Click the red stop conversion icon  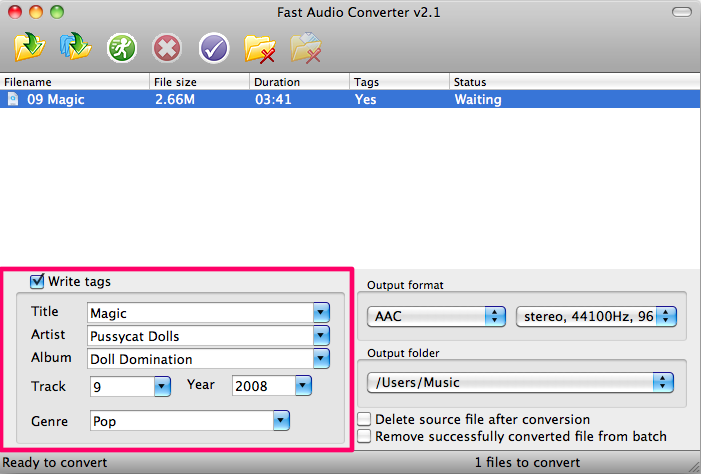pyautogui.click(x=167, y=48)
